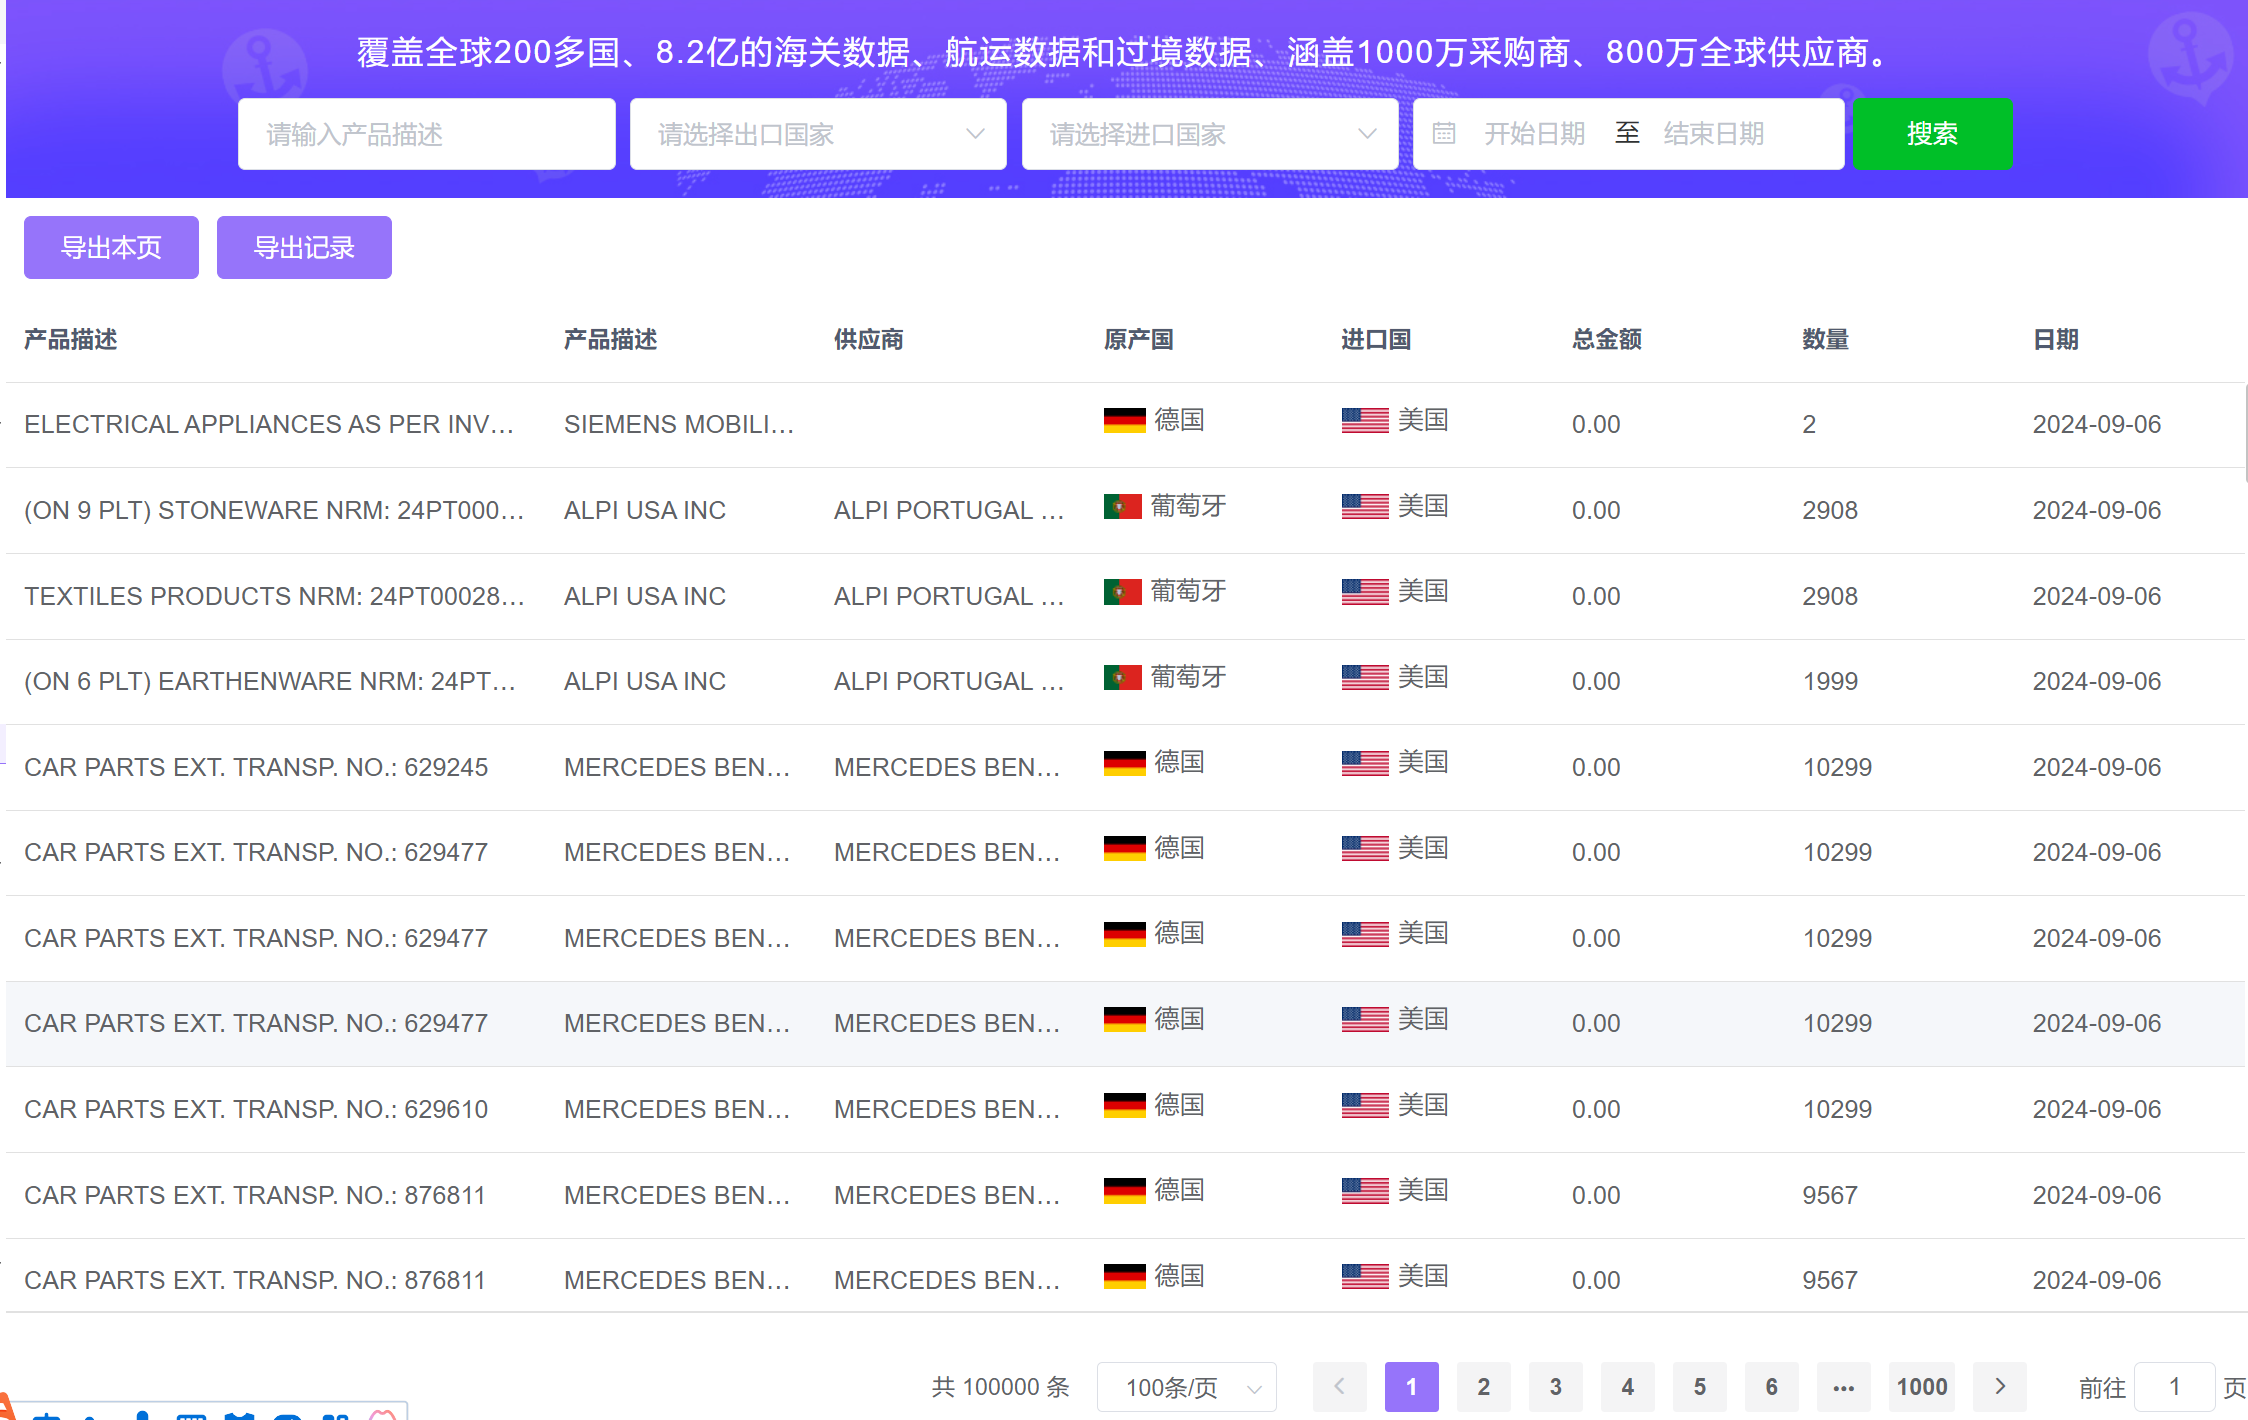2248x1420 pixels.
Task: Click the 导出记录 export records button
Action: 304,247
